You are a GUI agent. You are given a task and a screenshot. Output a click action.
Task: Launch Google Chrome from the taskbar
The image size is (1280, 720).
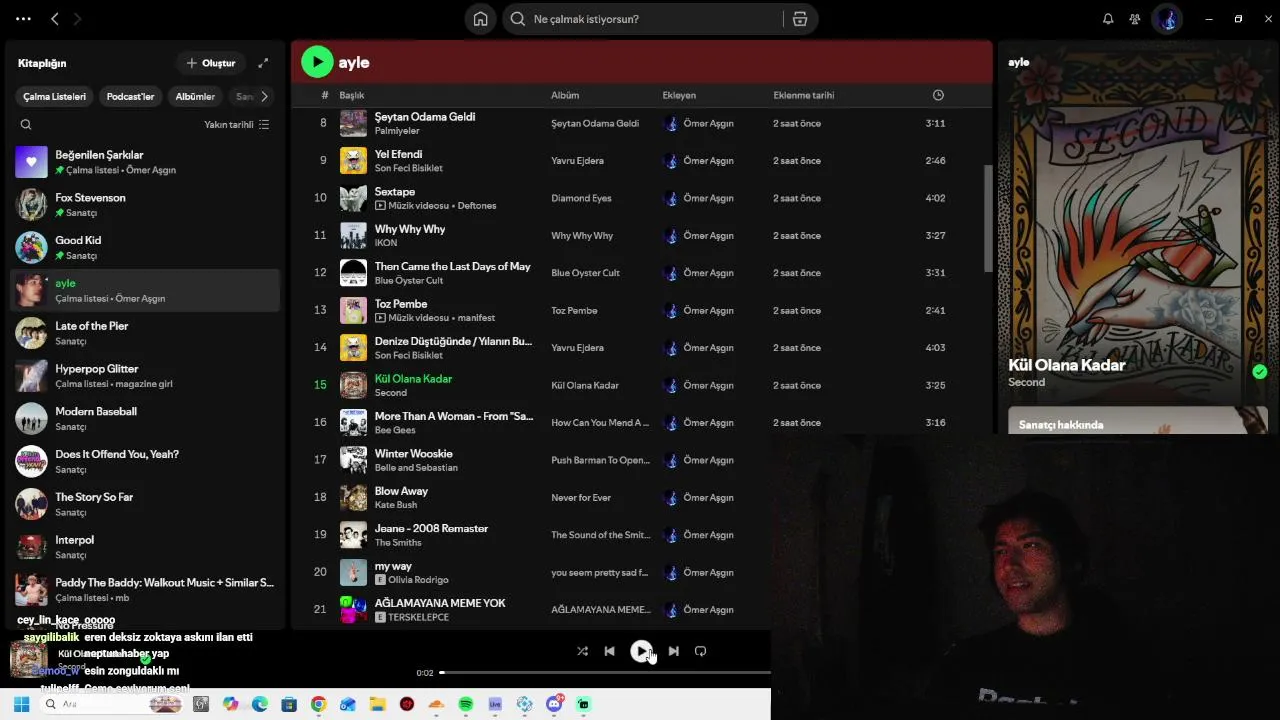tap(318, 704)
